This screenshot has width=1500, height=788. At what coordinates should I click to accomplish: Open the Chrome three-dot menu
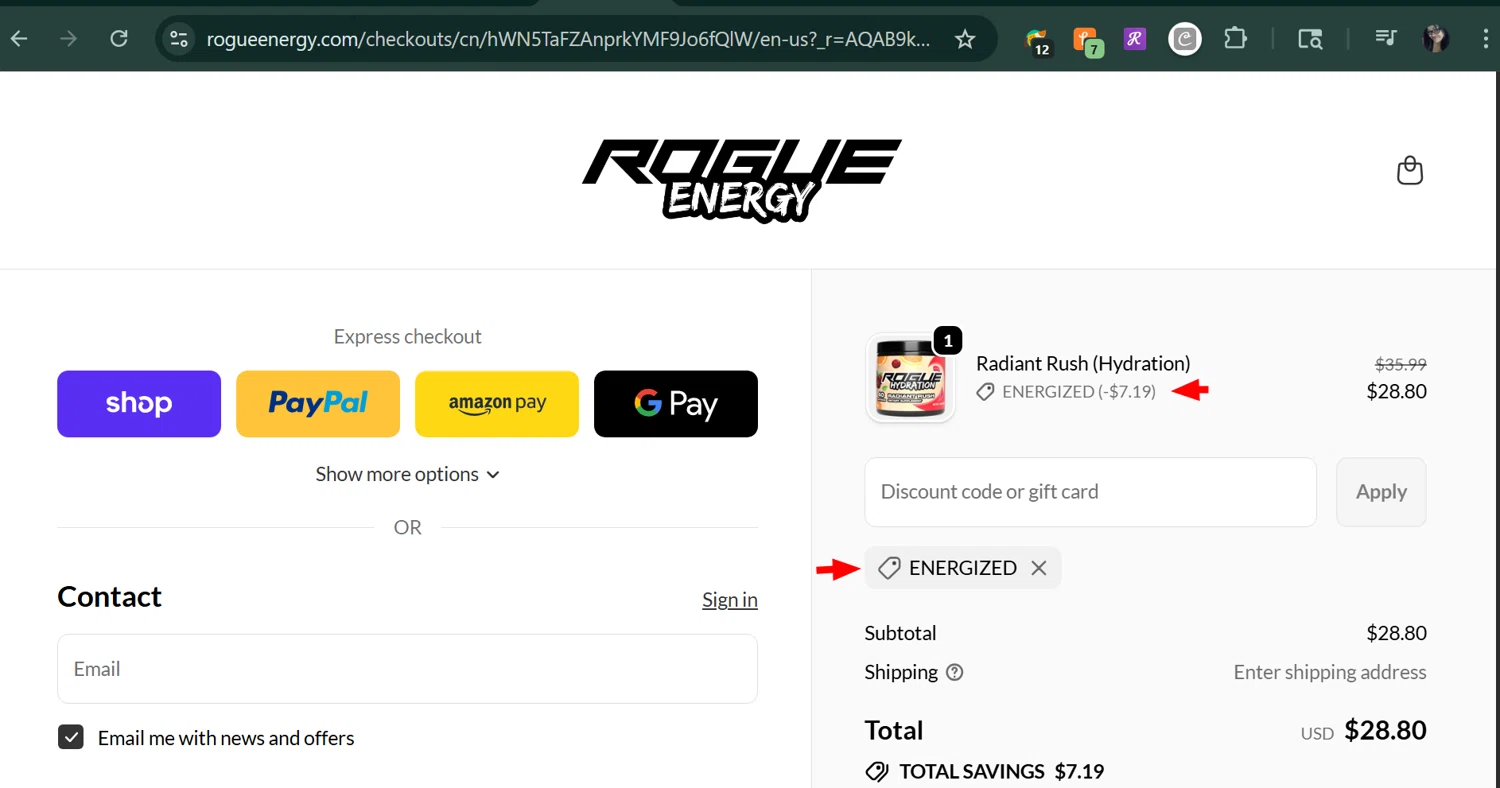(1484, 39)
